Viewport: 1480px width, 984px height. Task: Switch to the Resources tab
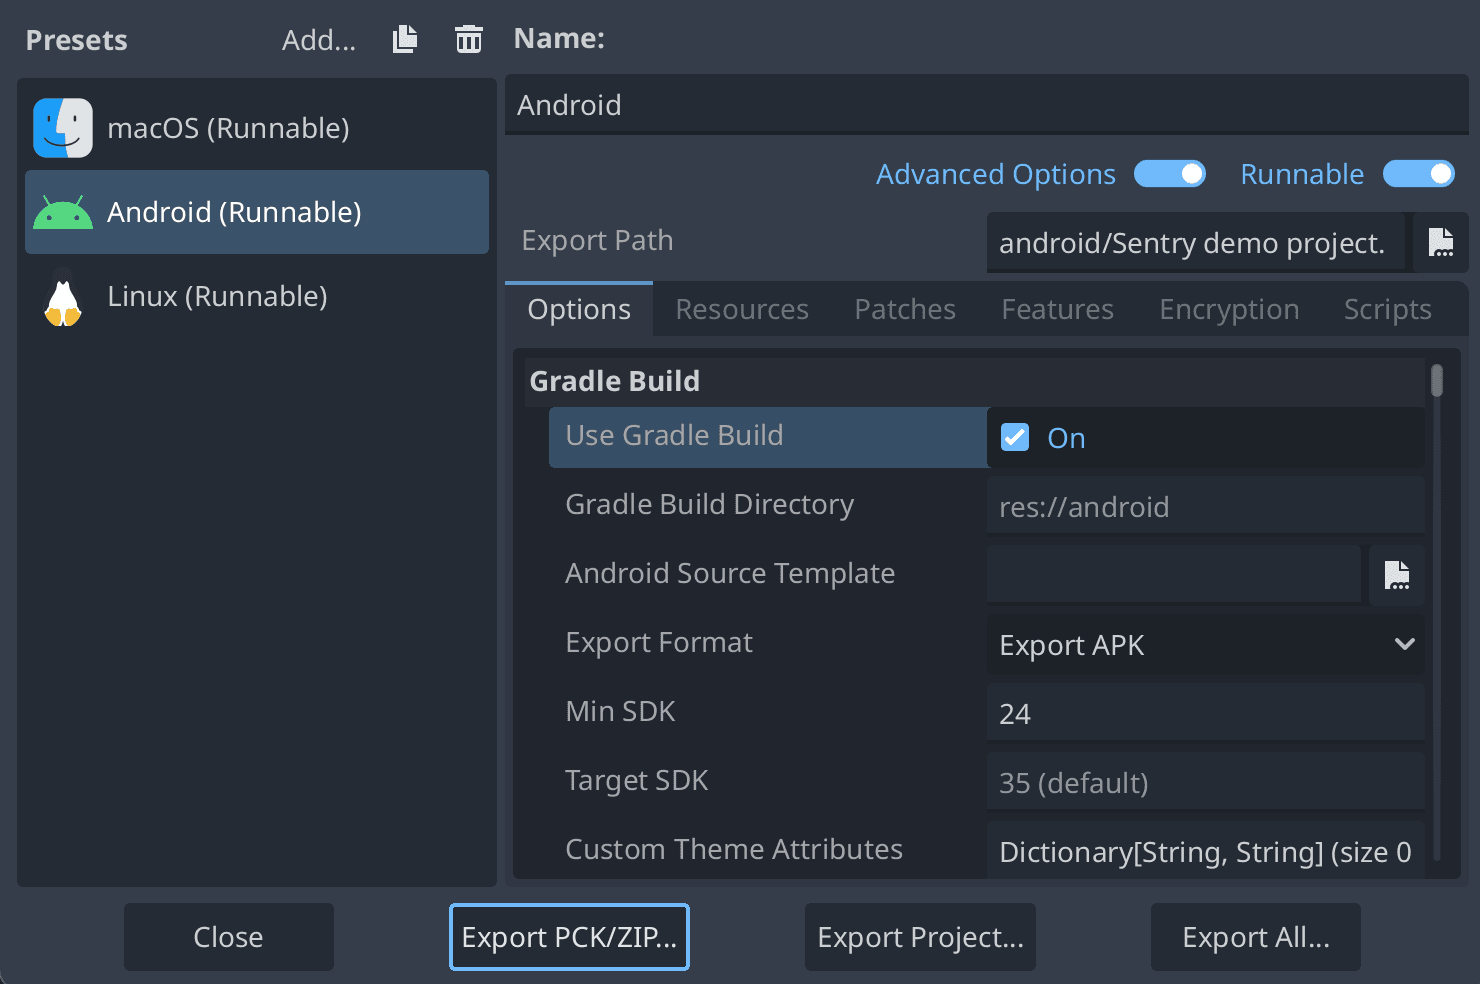(x=741, y=309)
